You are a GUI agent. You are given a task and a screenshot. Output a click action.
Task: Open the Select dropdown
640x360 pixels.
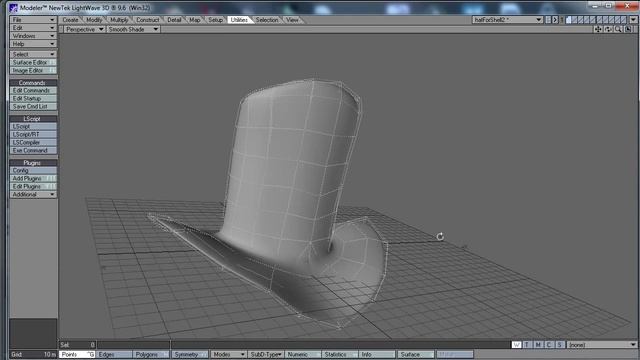pos(33,54)
